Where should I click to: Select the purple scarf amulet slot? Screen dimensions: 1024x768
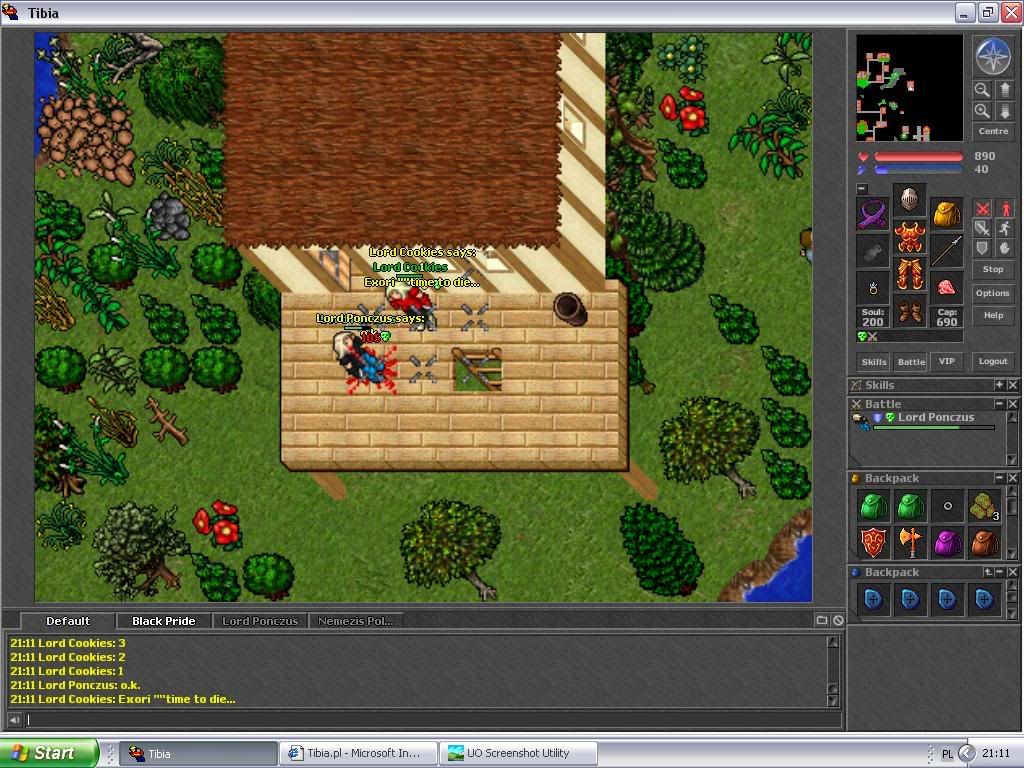(872, 214)
